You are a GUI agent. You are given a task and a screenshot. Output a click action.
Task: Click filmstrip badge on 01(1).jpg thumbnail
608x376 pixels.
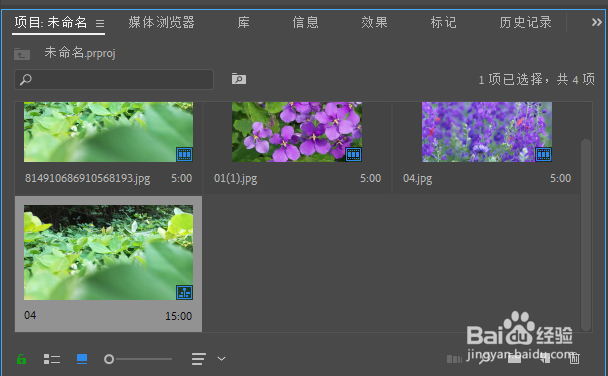[353, 155]
